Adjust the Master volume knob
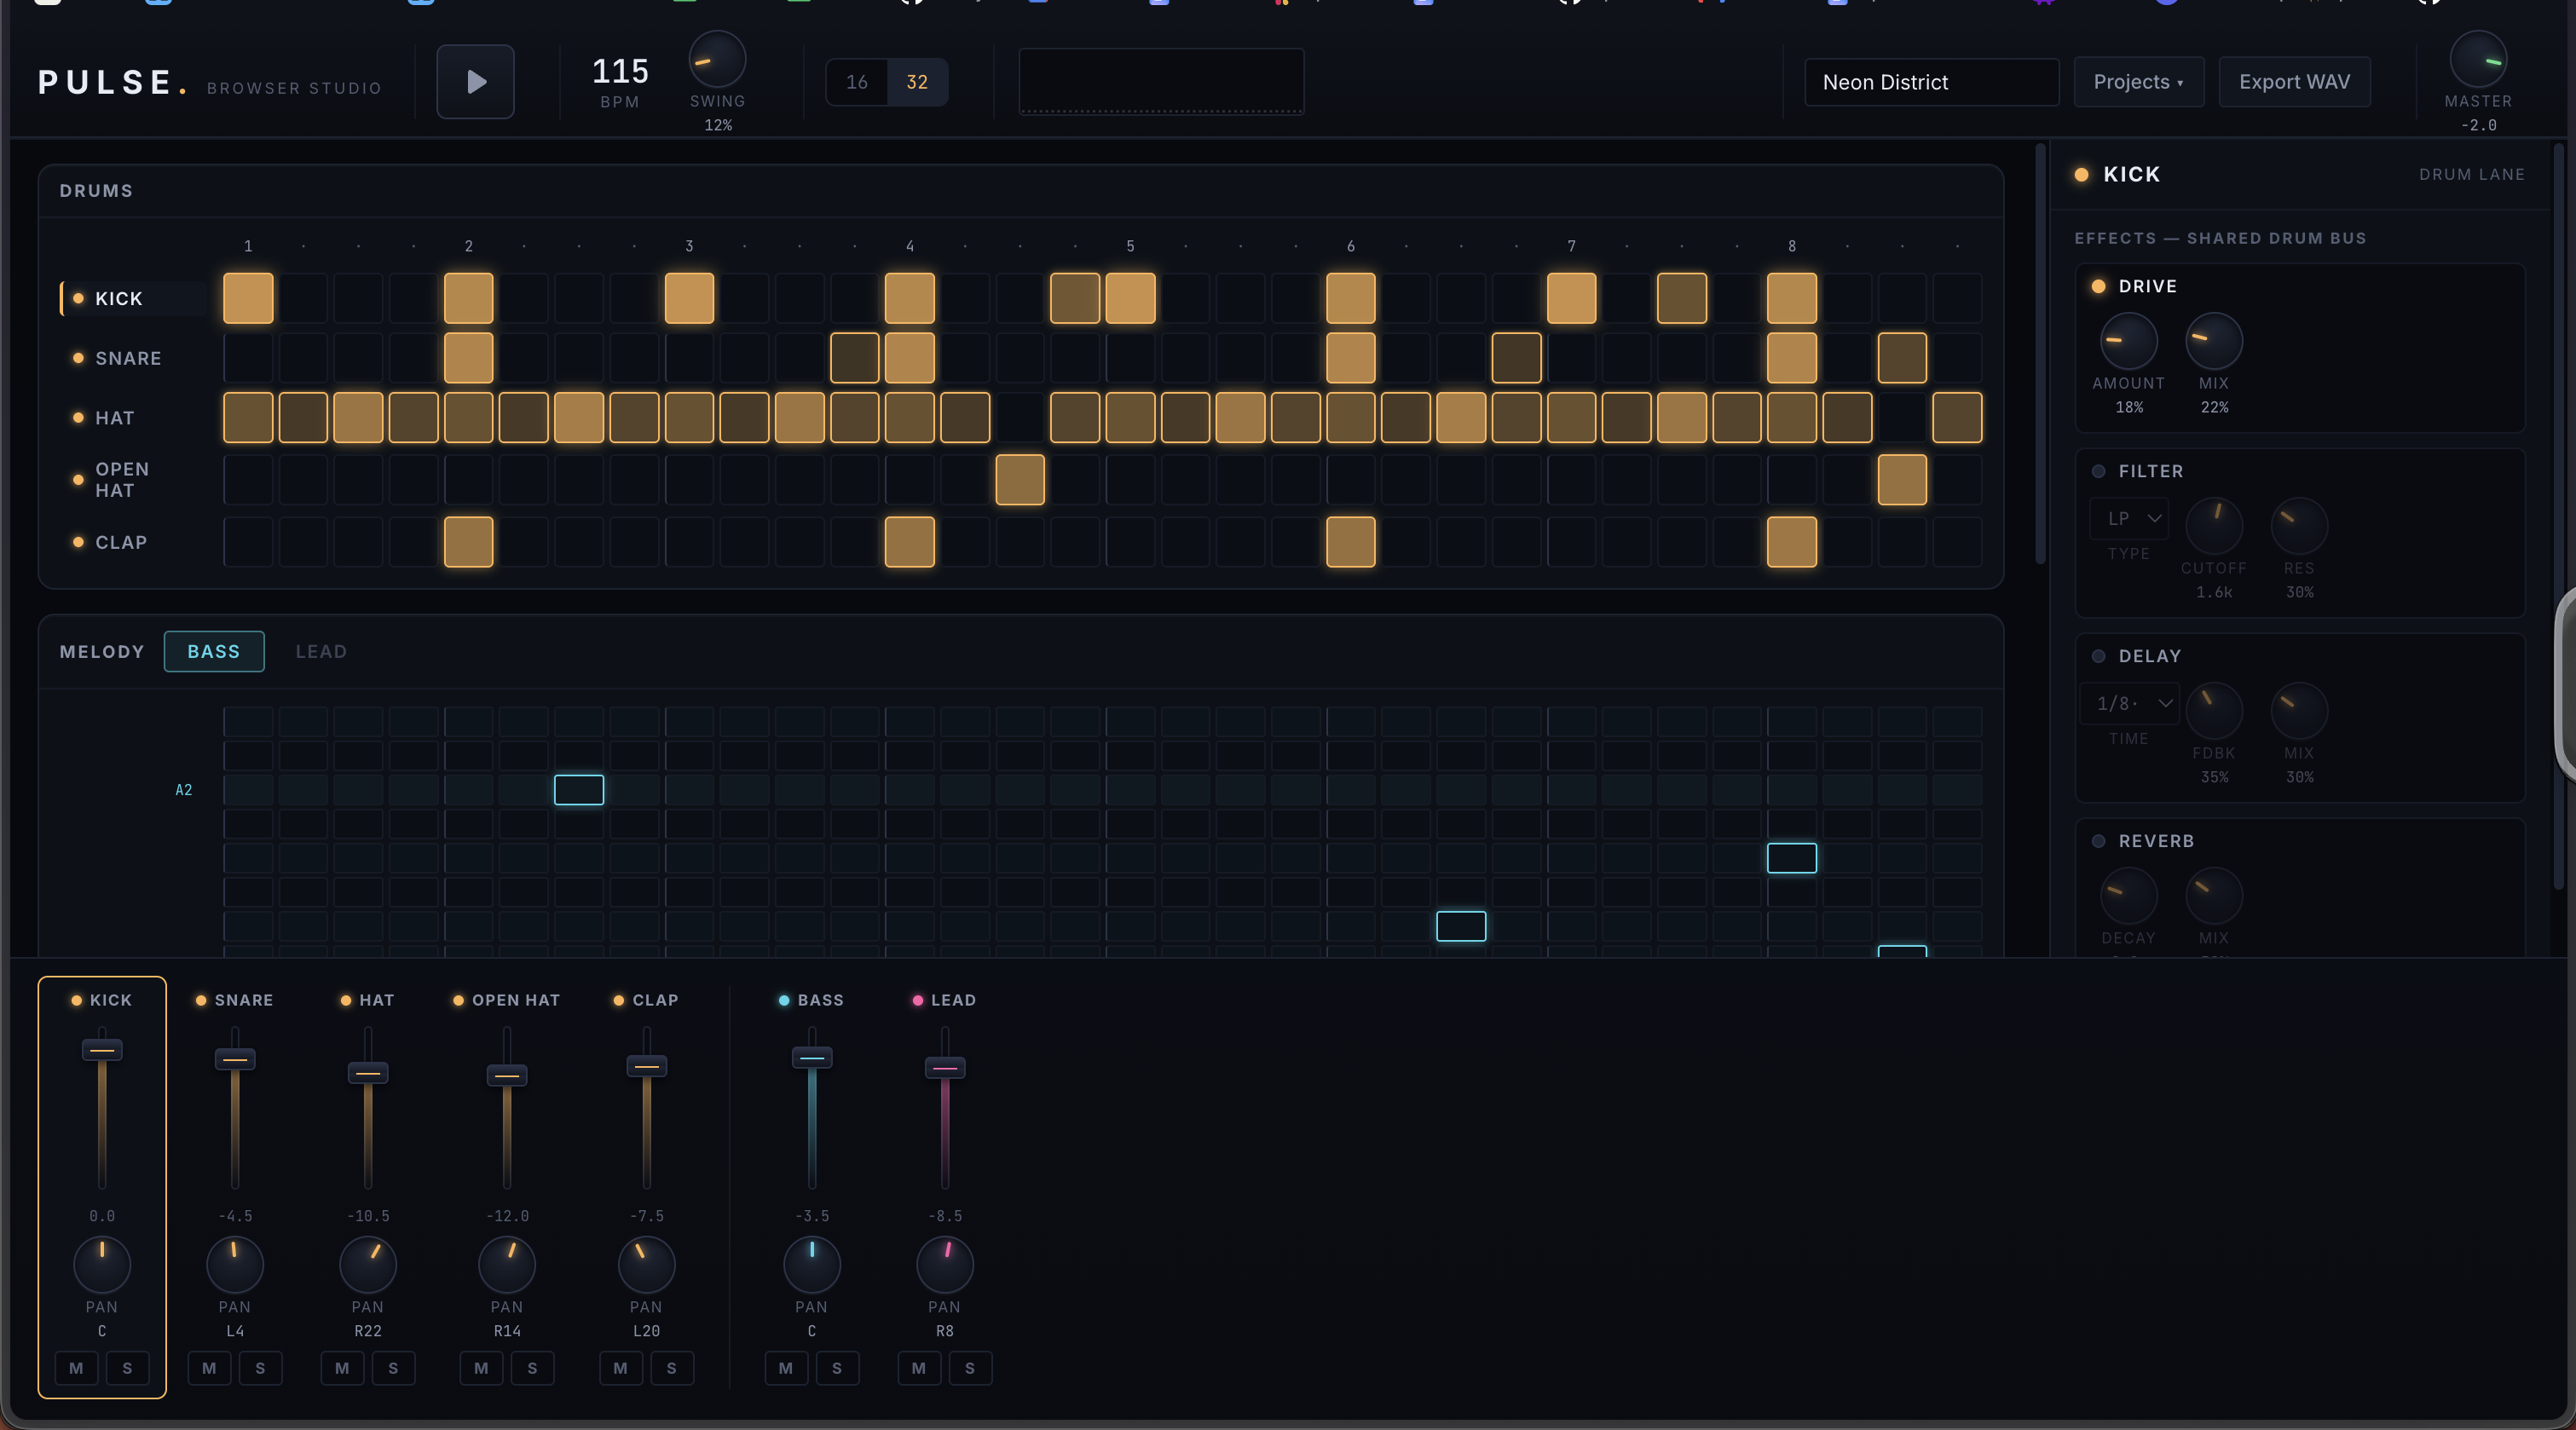Image resolution: width=2576 pixels, height=1430 pixels. (2477, 59)
